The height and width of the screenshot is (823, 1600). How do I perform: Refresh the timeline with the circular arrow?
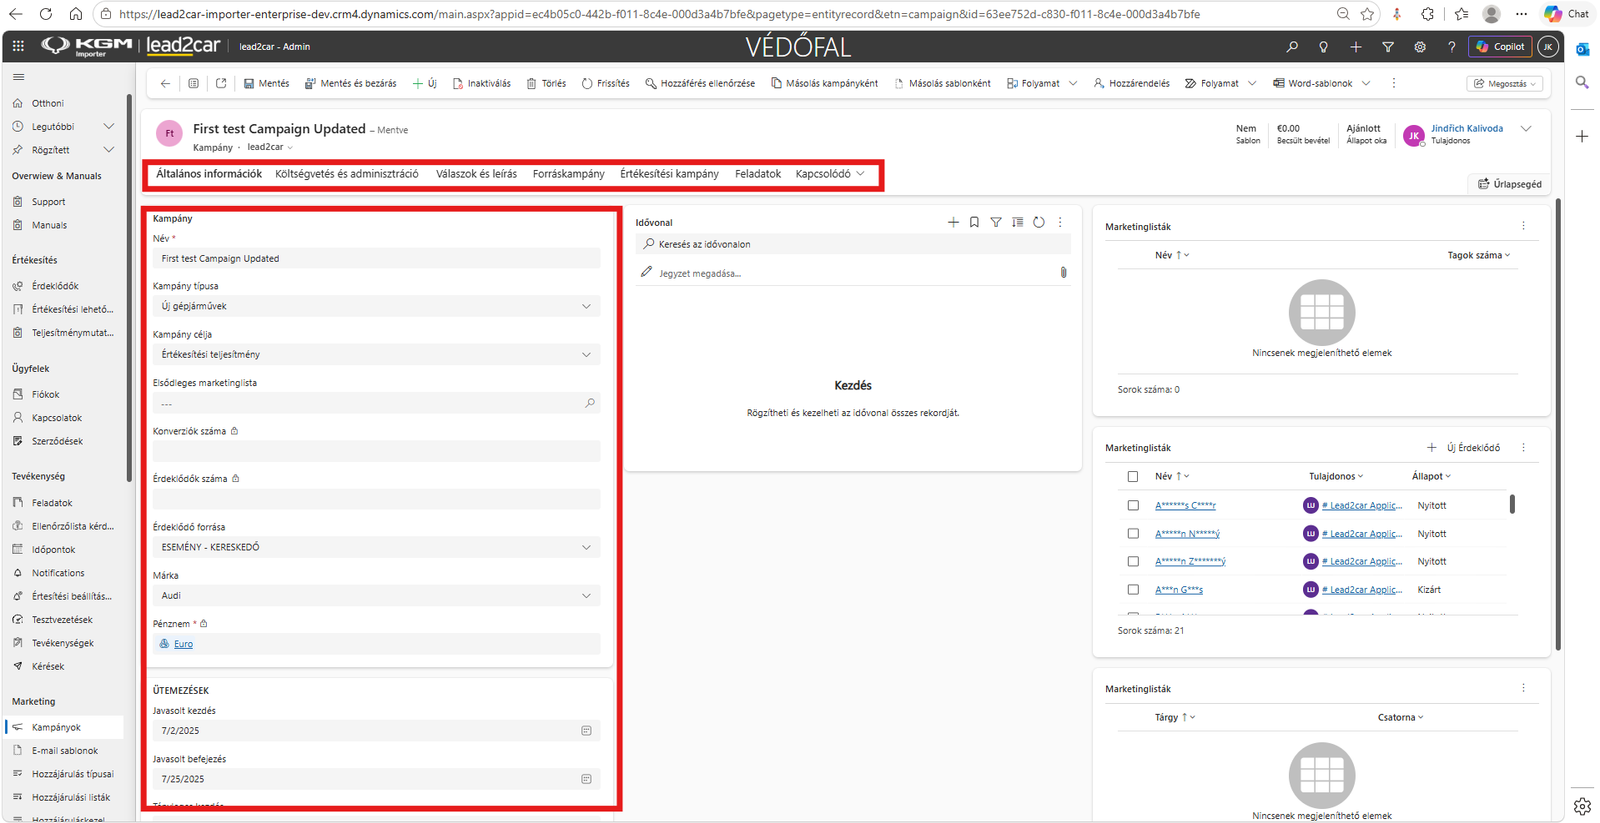[1039, 222]
